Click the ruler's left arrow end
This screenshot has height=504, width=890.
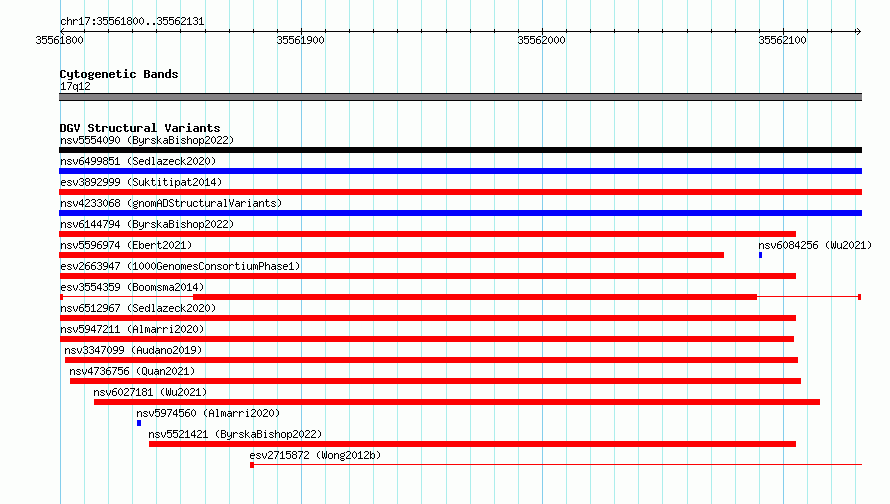pos(62,31)
